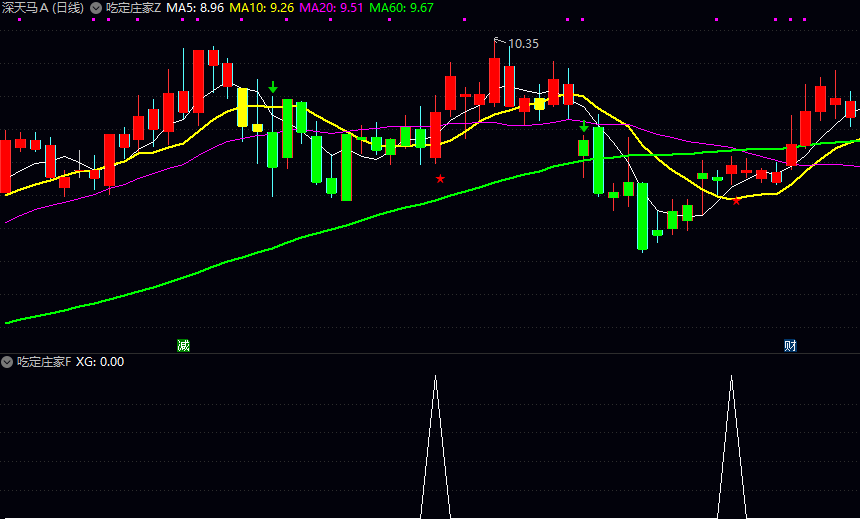Click the 吃定庄家Z indicator name
This screenshot has height=519, width=860.
133,8
